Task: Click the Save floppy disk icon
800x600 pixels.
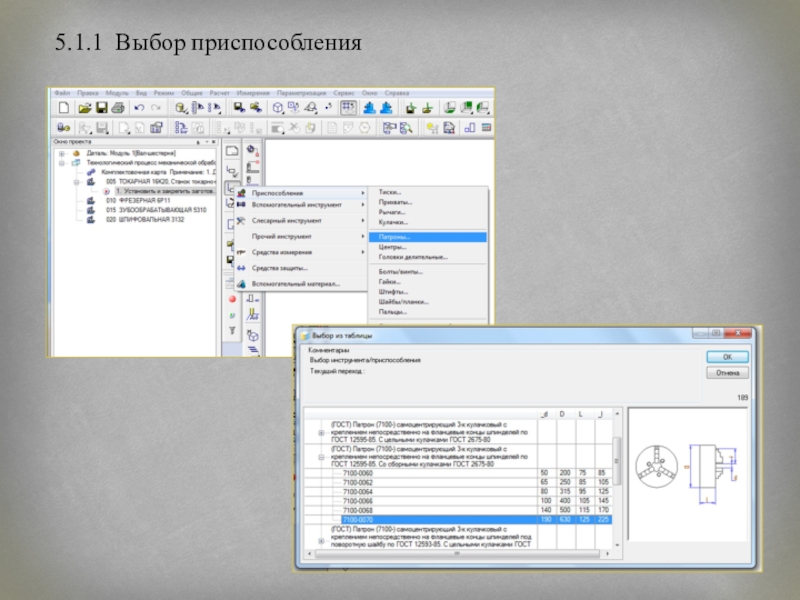Action: pyautogui.click(x=101, y=107)
